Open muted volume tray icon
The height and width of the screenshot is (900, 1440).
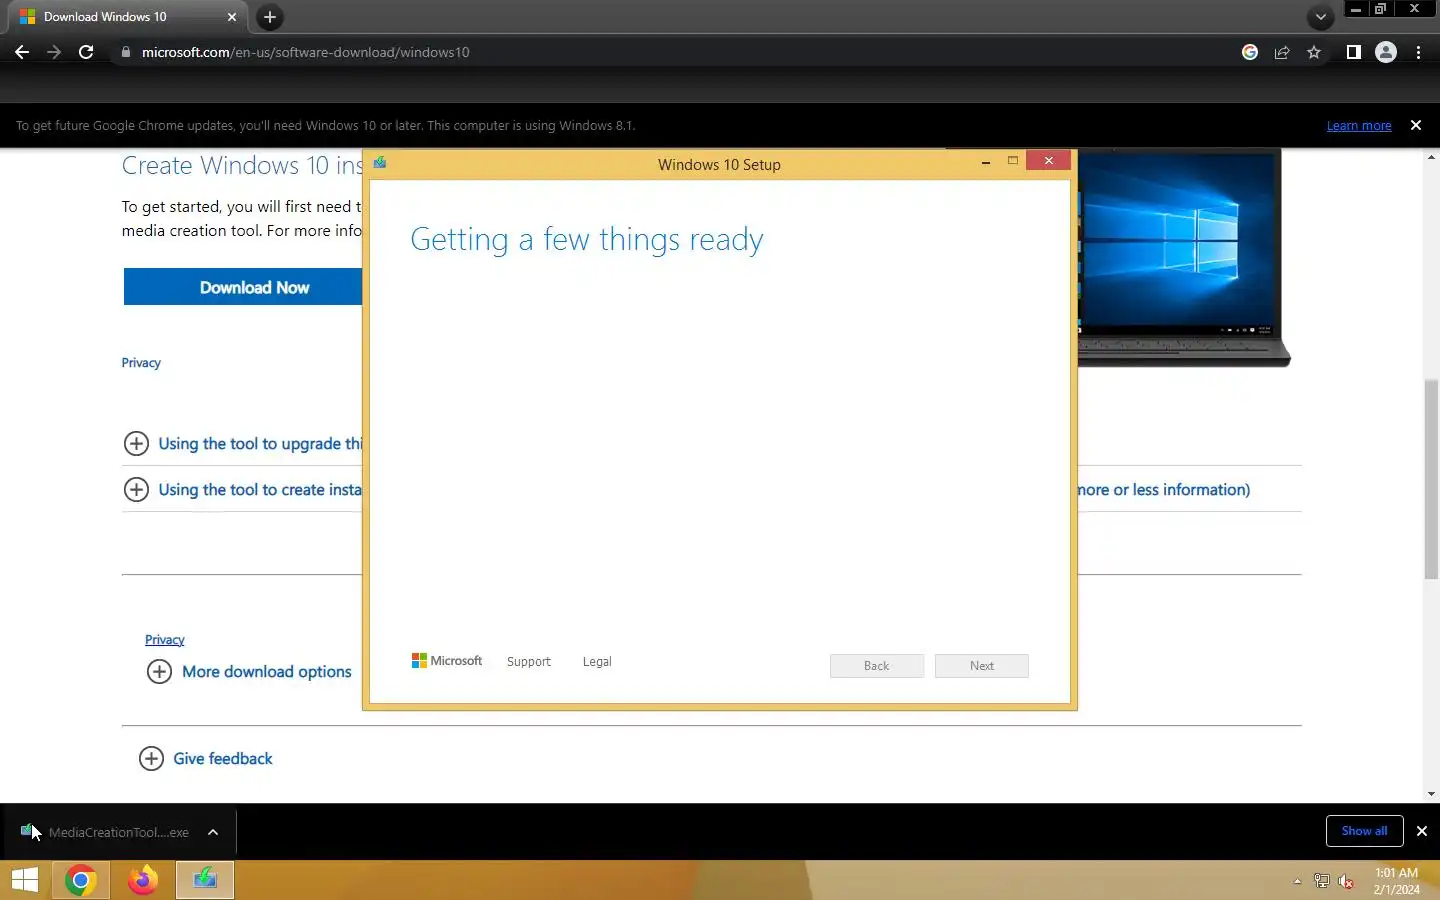(1346, 881)
